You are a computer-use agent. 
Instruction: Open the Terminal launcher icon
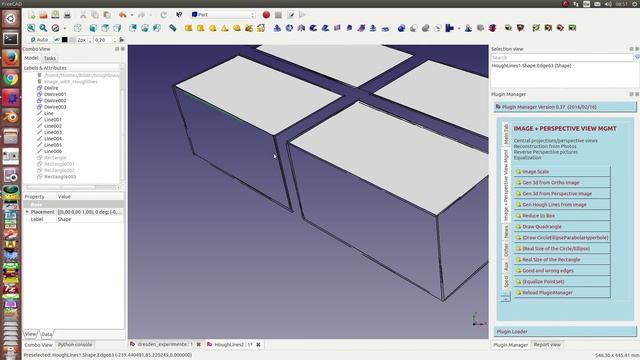pyautogui.click(x=11, y=39)
